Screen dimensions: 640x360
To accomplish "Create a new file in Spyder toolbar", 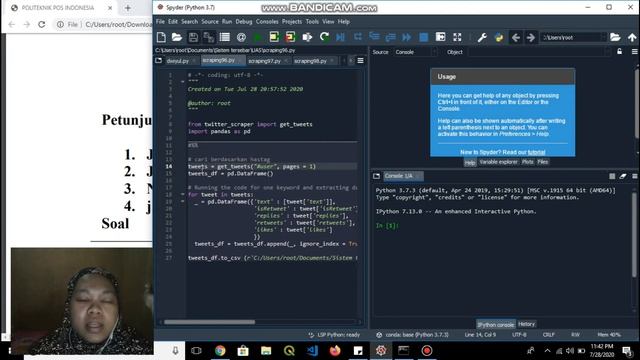I will click(x=161, y=37).
